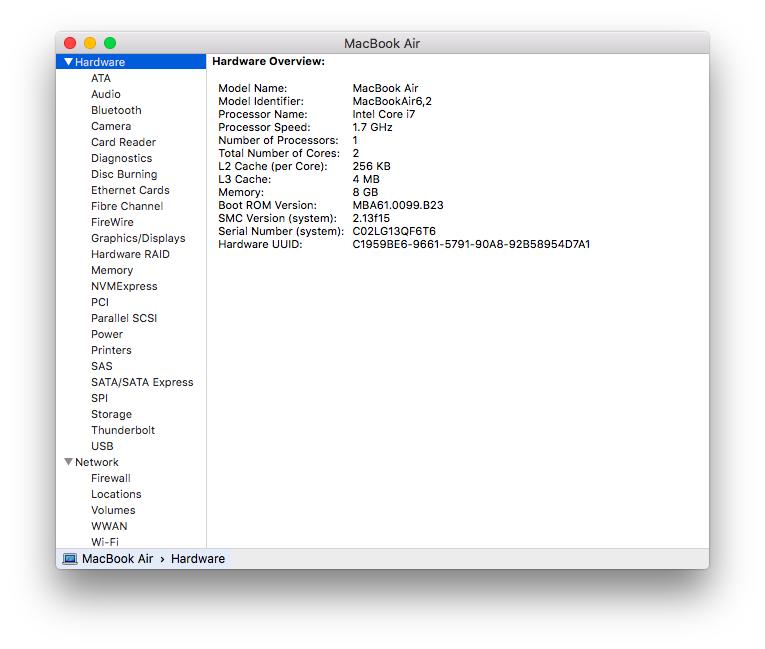The width and height of the screenshot is (765, 649).
Task: Open the Fibre Channel section
Action: pos(127,206)
